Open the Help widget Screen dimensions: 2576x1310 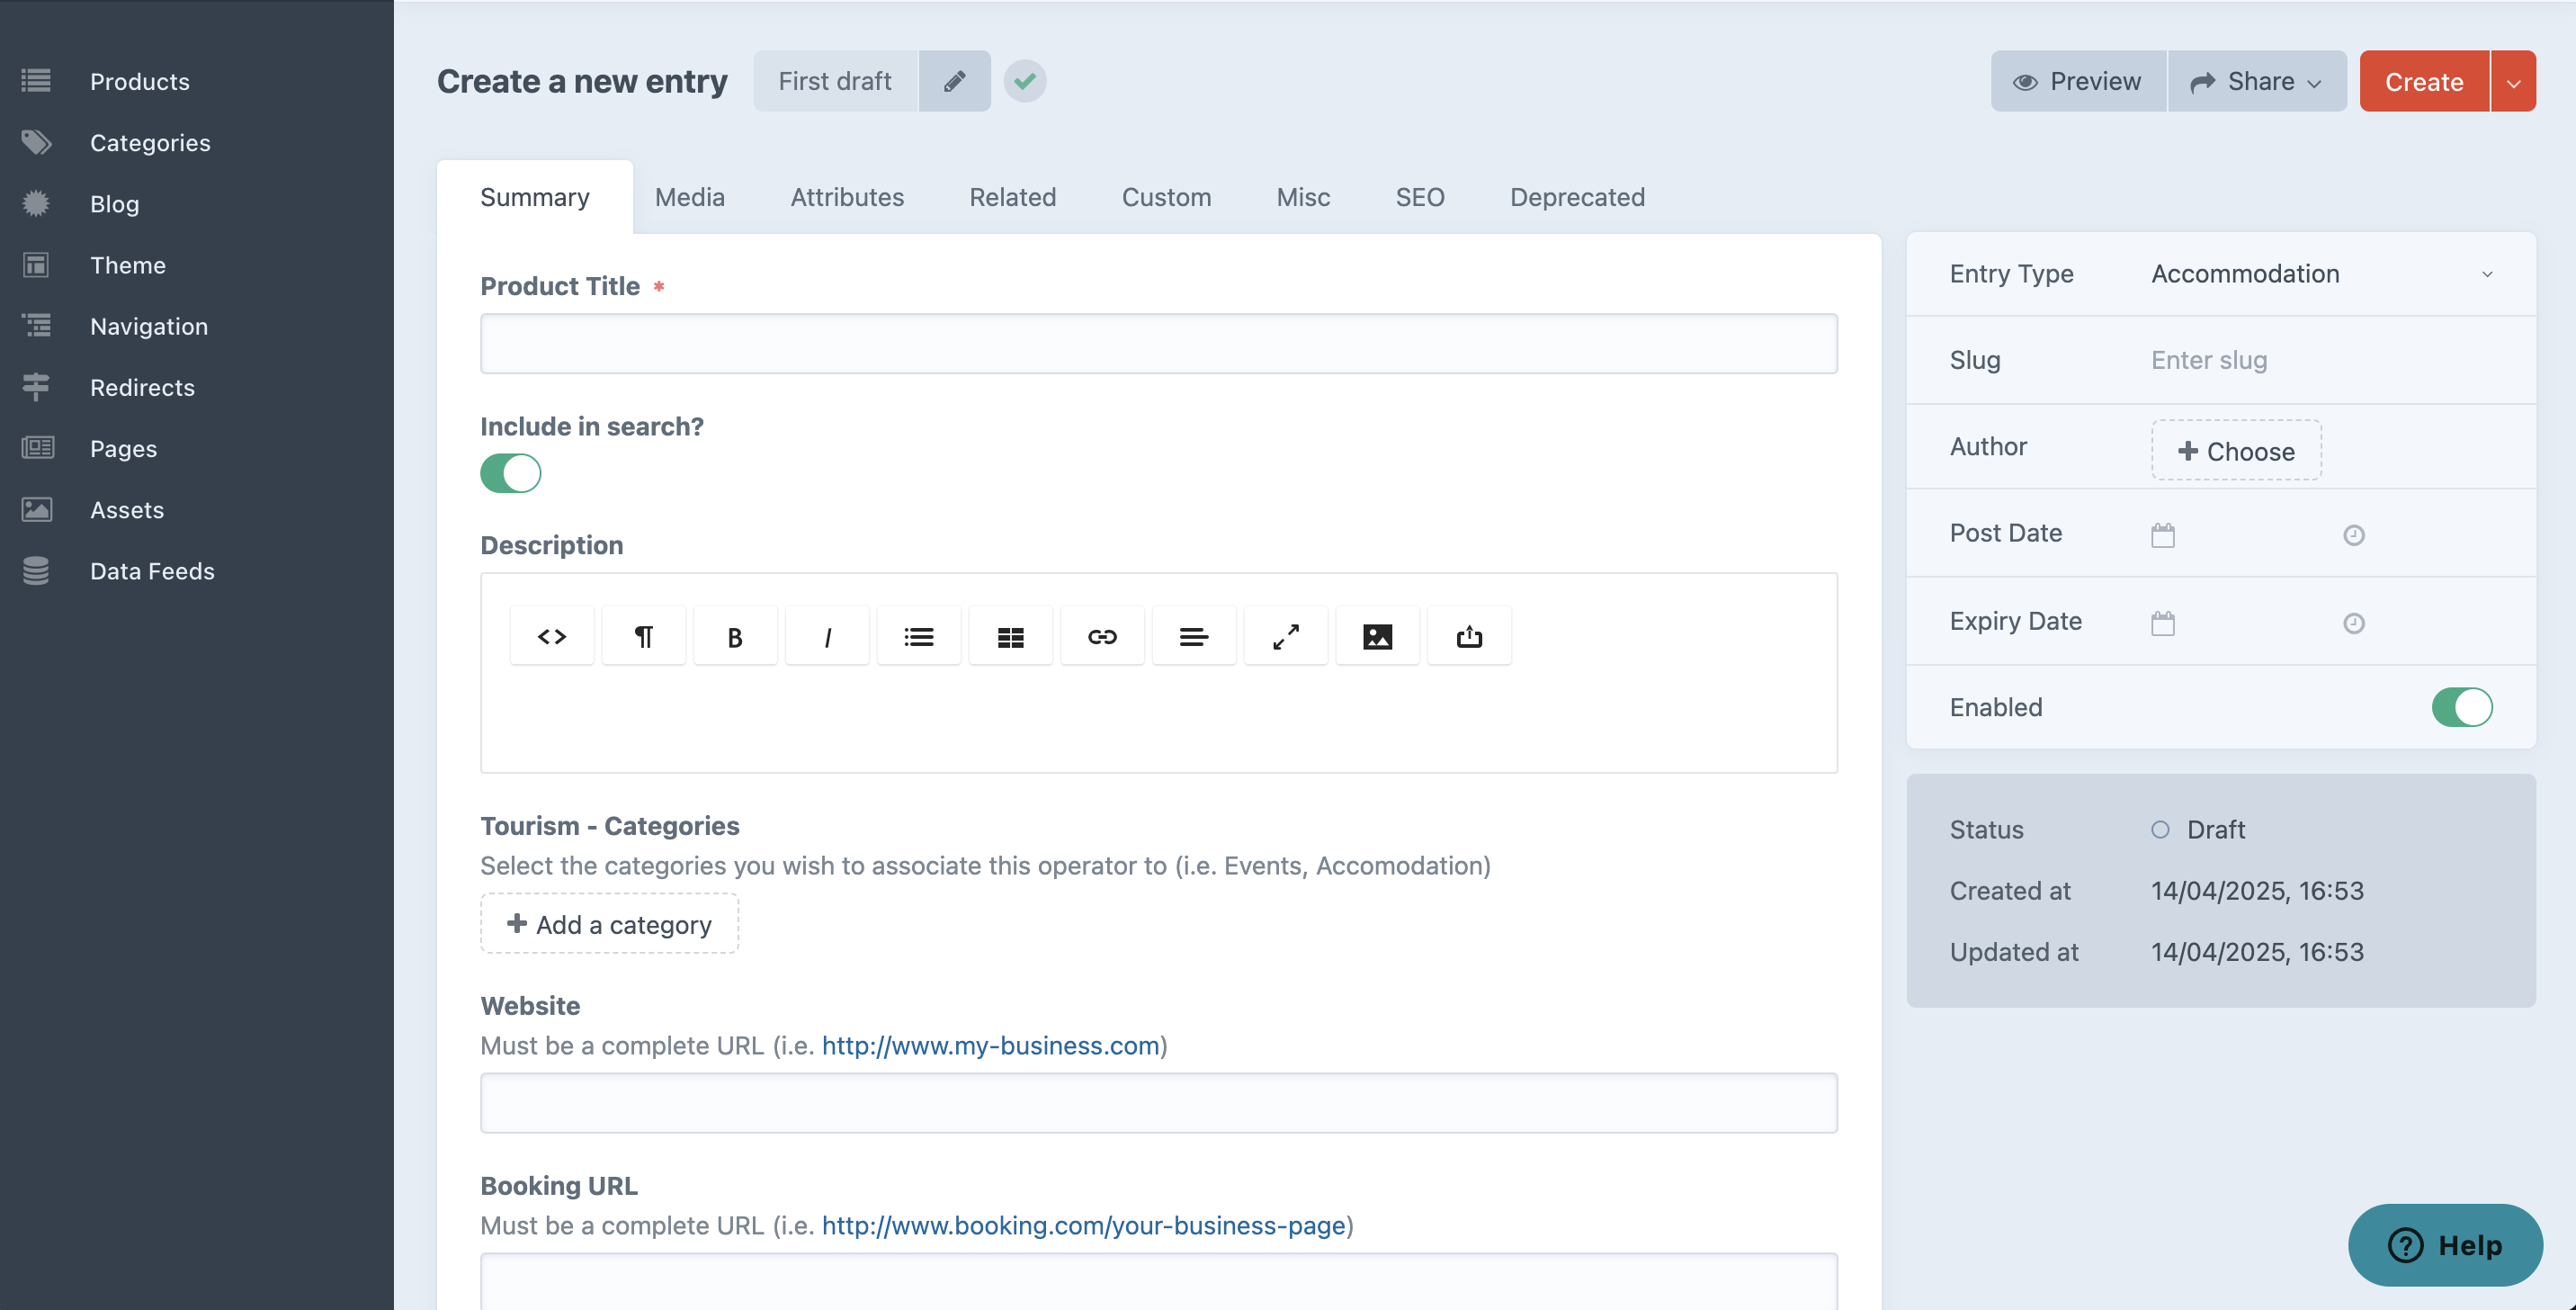coord(2445,1244)
